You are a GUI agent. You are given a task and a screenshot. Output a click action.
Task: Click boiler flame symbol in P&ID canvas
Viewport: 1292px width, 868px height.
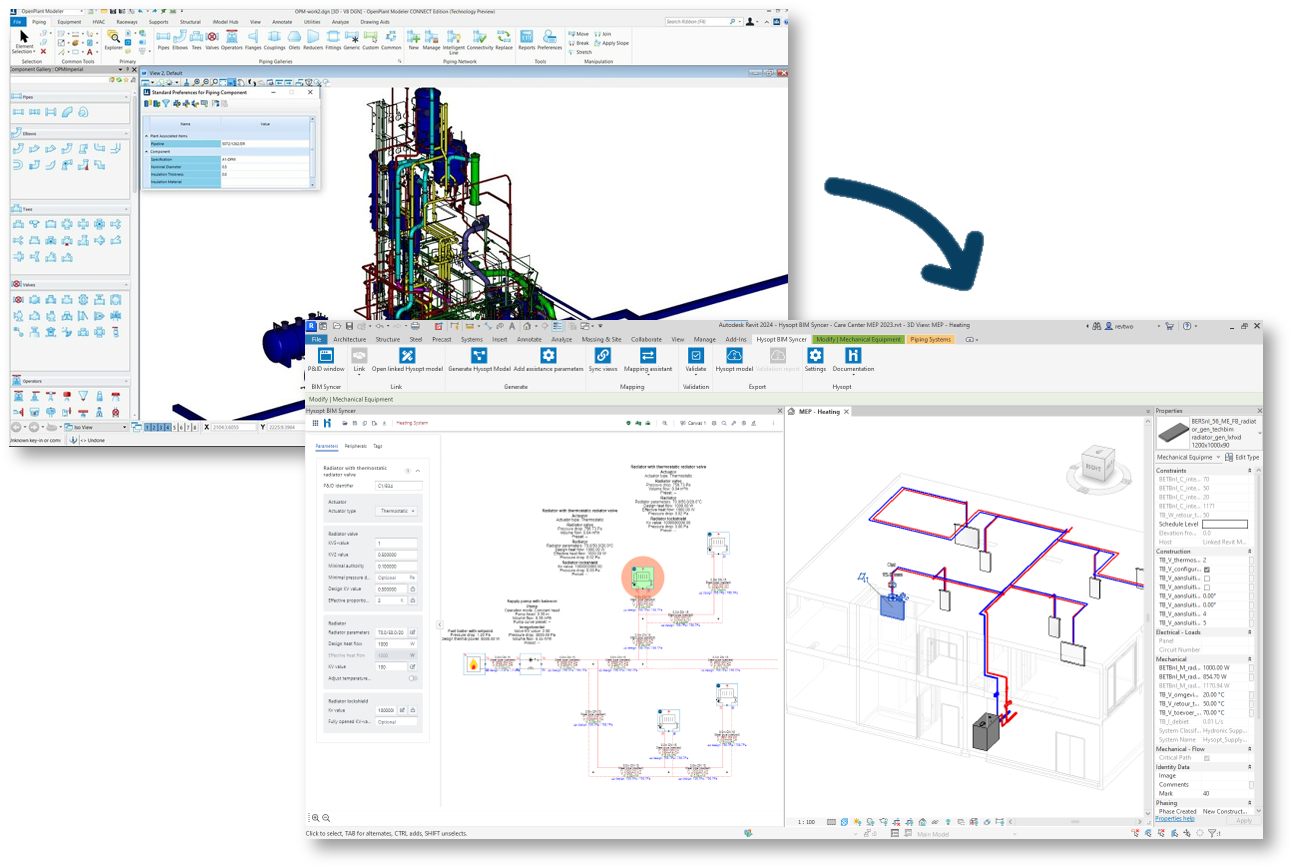(473, 662)
